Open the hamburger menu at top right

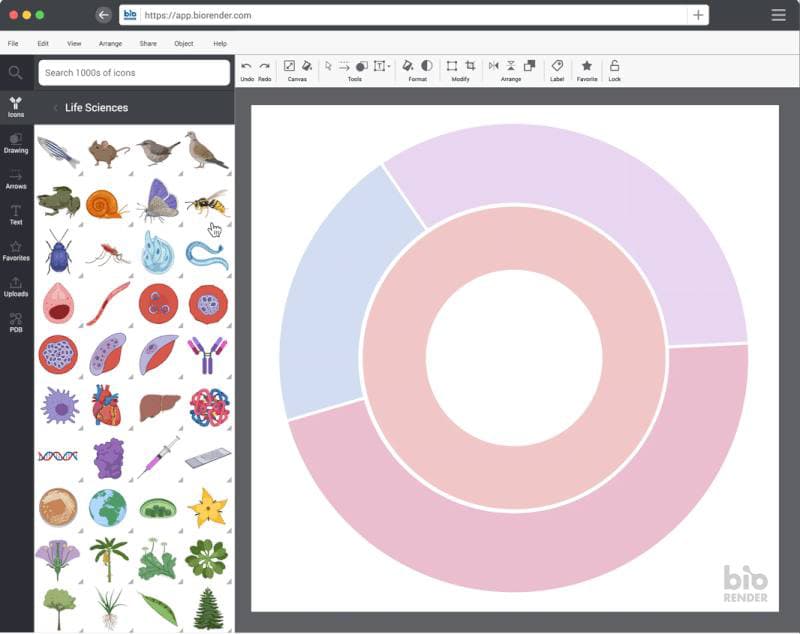778,15
